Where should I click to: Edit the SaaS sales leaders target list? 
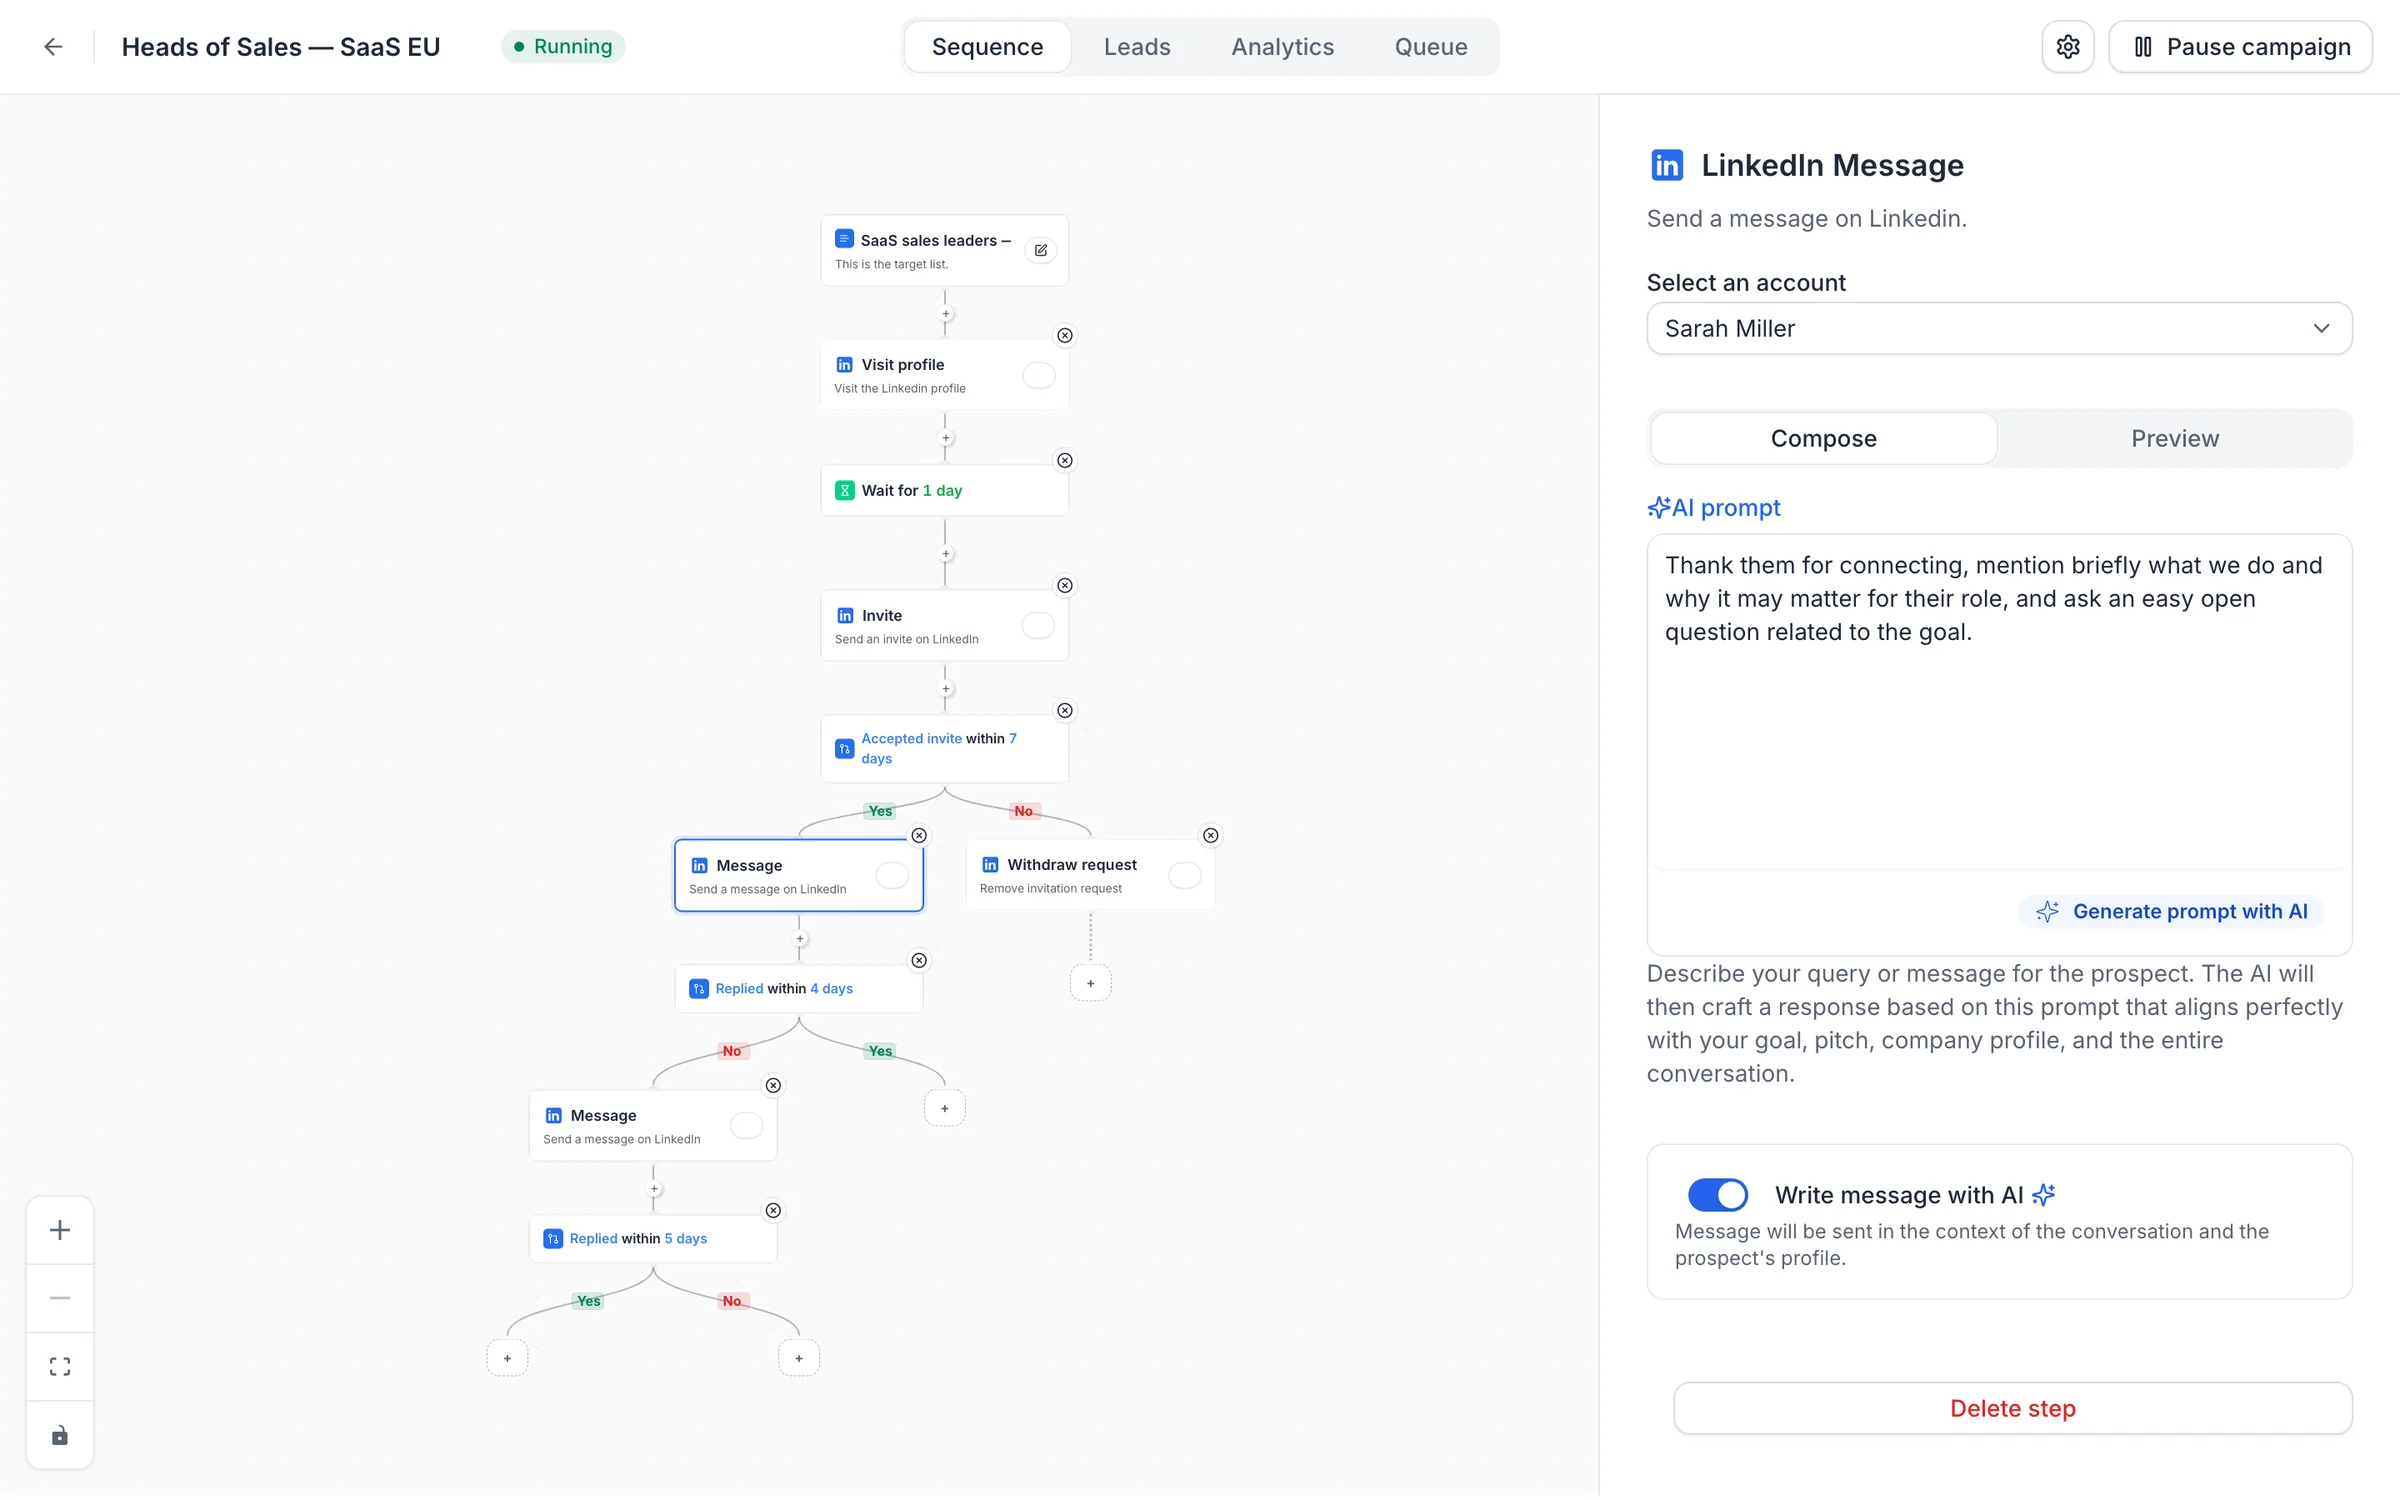pyautogui.click(x=1041, y=250)
